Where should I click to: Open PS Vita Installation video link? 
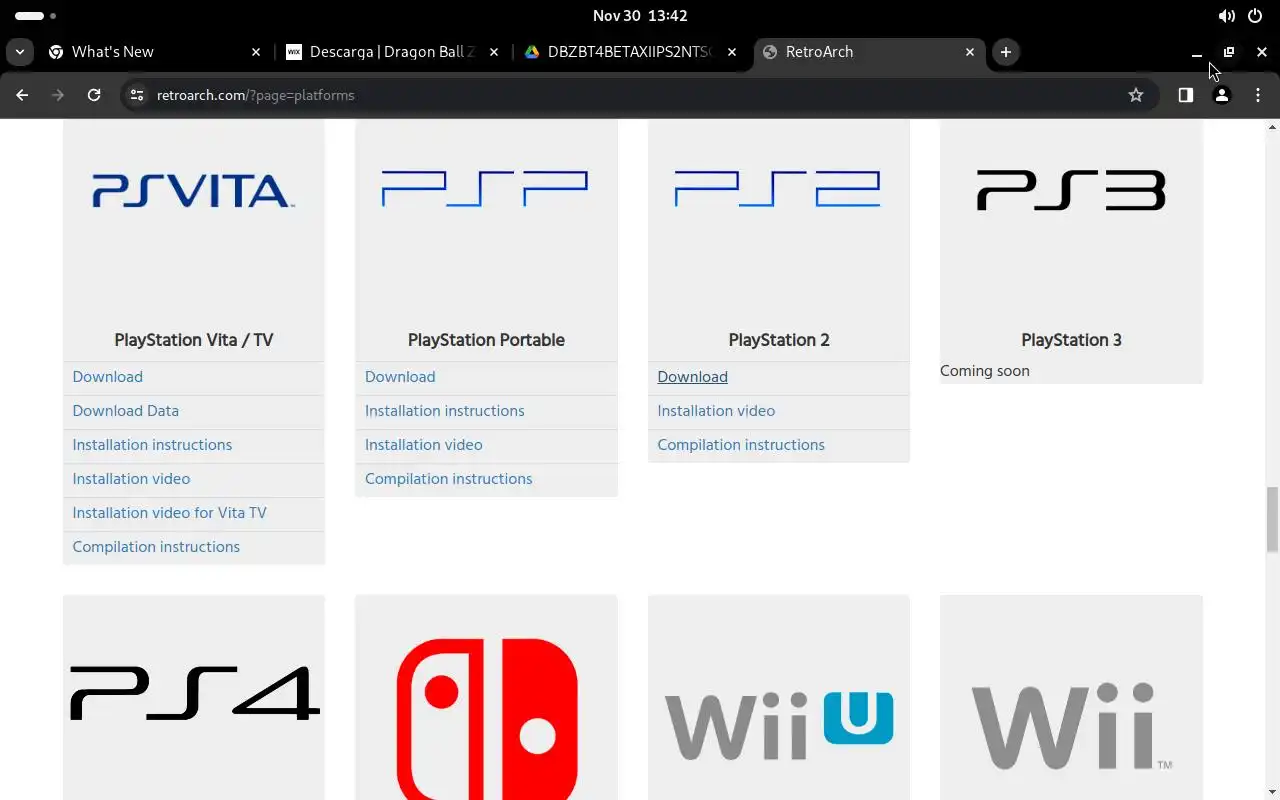pos(131,479)
